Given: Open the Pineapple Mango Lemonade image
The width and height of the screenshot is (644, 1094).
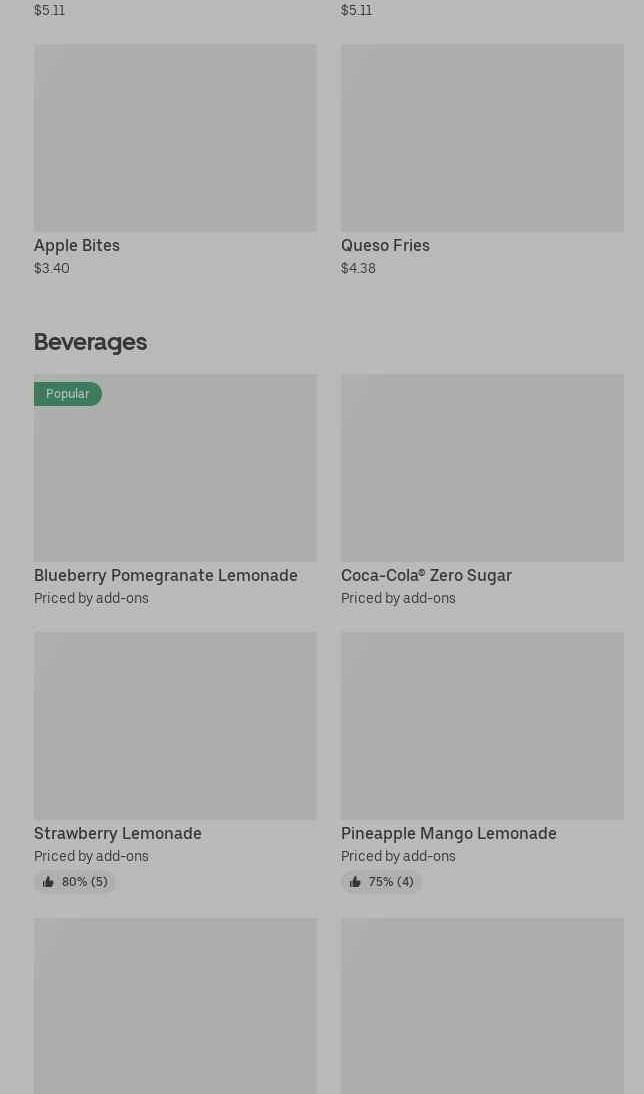Looking at the screenshot, I should [x=482, y=725].
